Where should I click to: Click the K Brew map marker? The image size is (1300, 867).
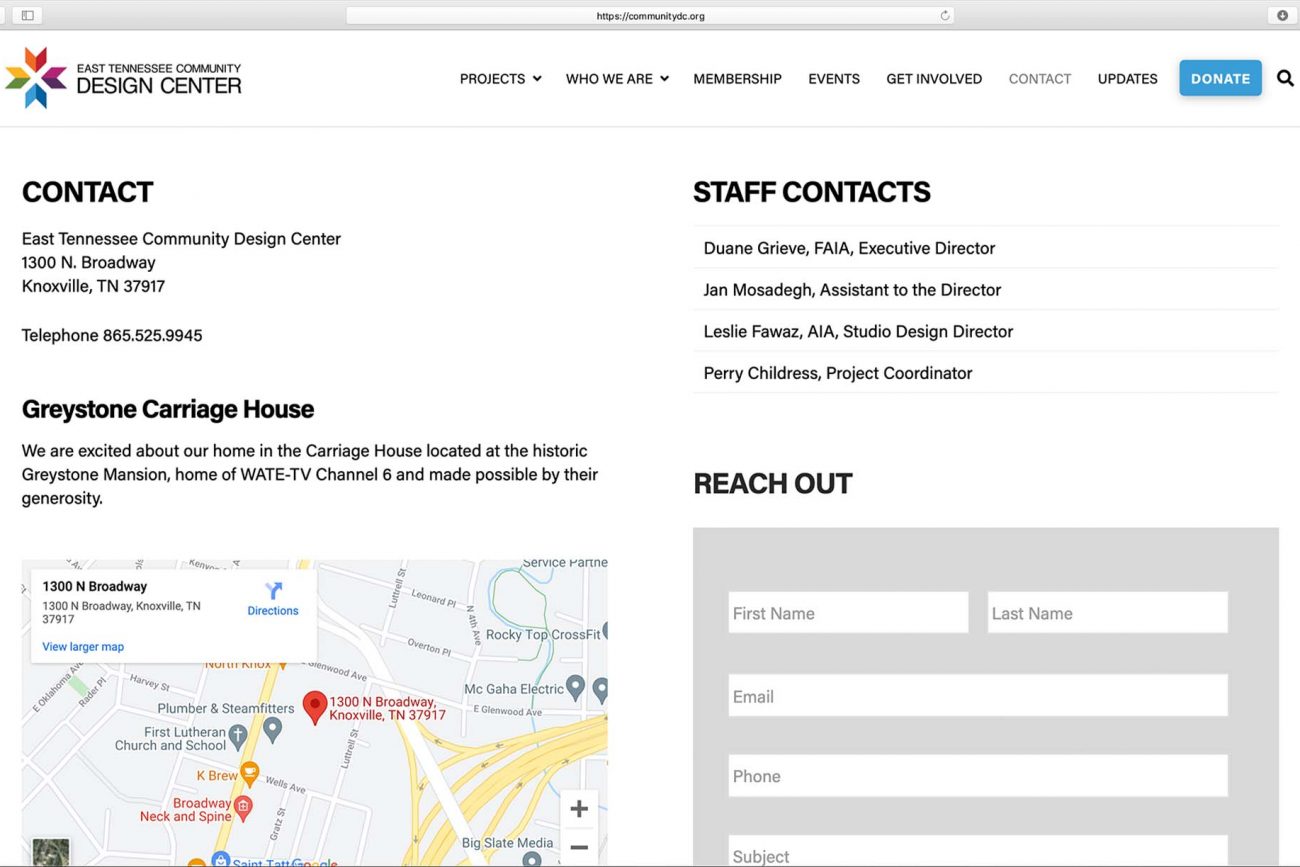pos(249,774)
